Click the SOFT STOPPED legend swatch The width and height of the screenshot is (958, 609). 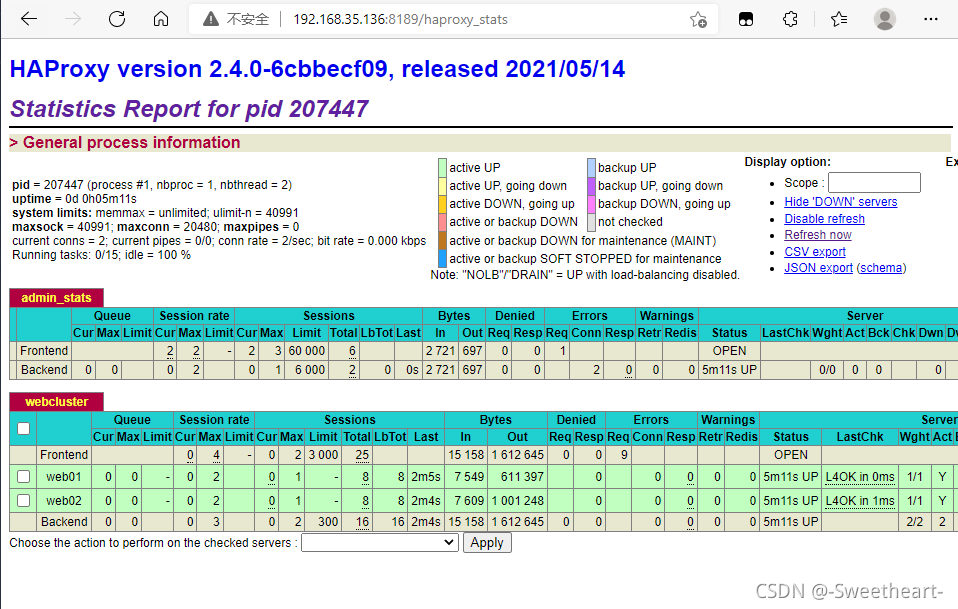pos(442,258)
